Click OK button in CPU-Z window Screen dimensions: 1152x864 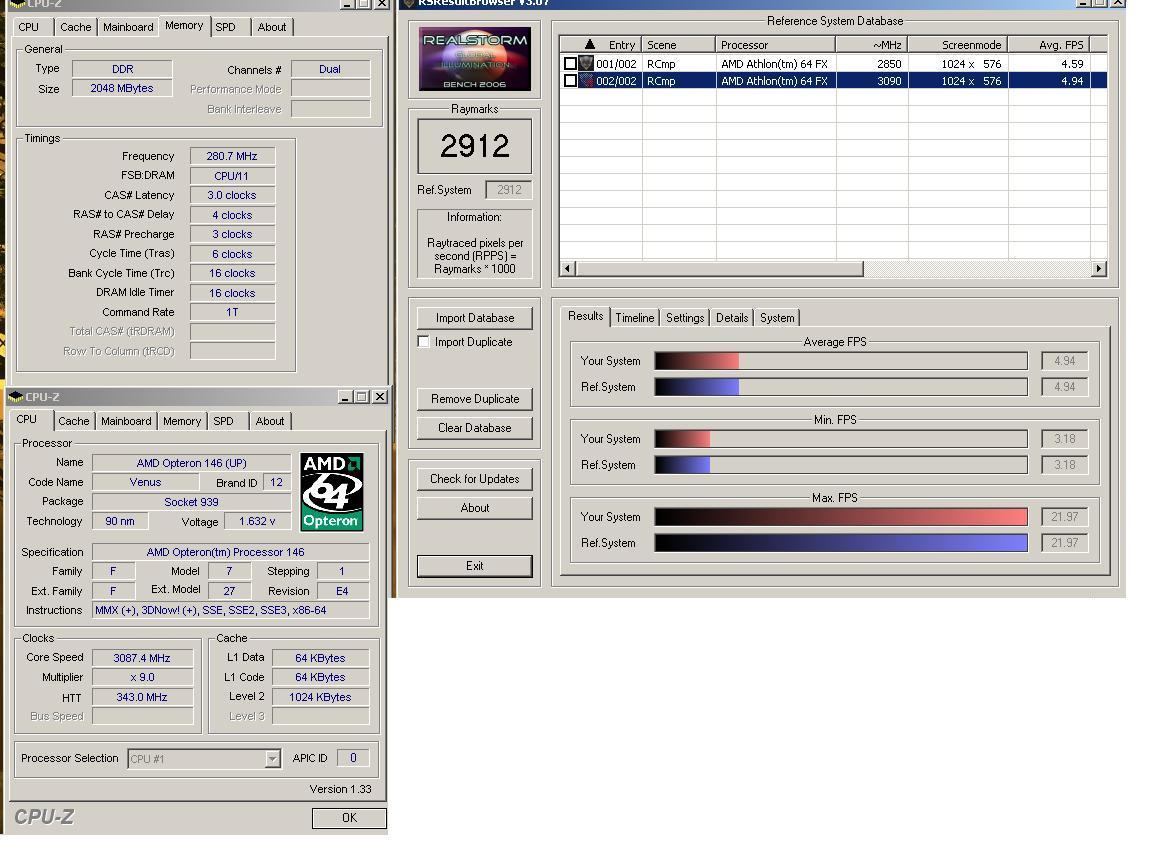349,818
